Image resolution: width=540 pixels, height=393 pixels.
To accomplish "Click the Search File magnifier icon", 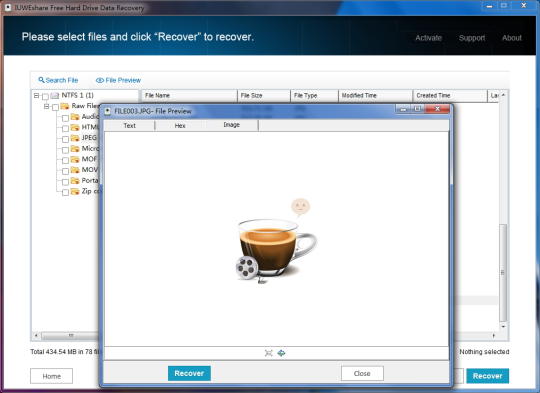I will [x=41, y=80].
